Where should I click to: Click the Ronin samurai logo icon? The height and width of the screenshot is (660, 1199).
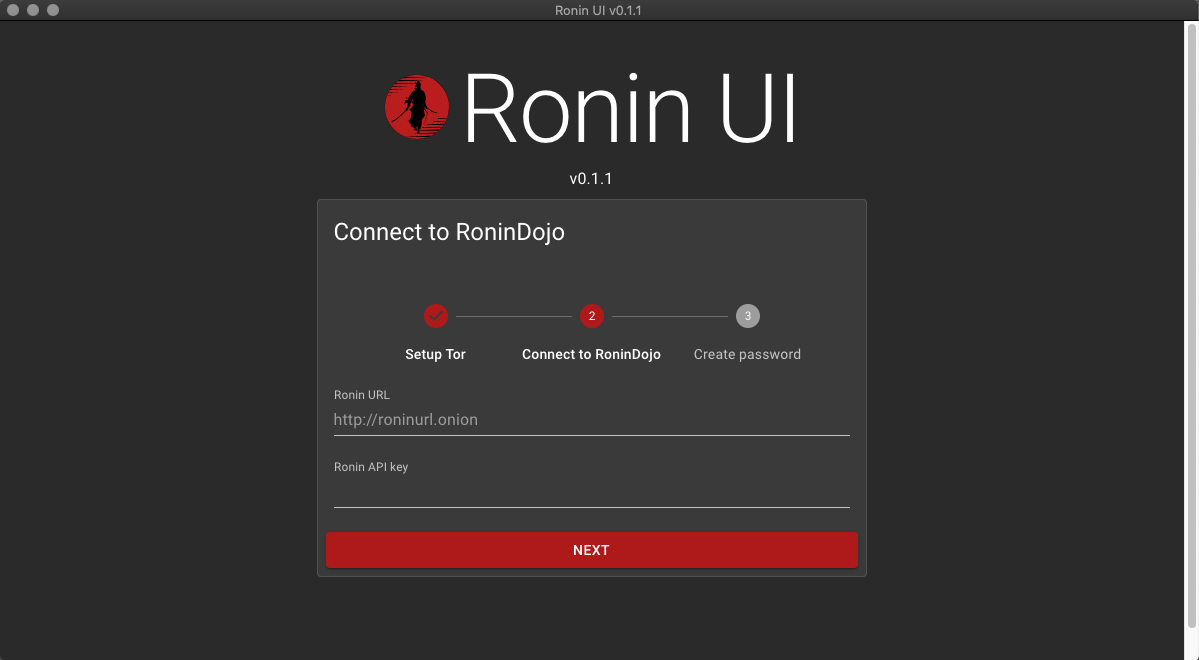click(x=417, y=107)
